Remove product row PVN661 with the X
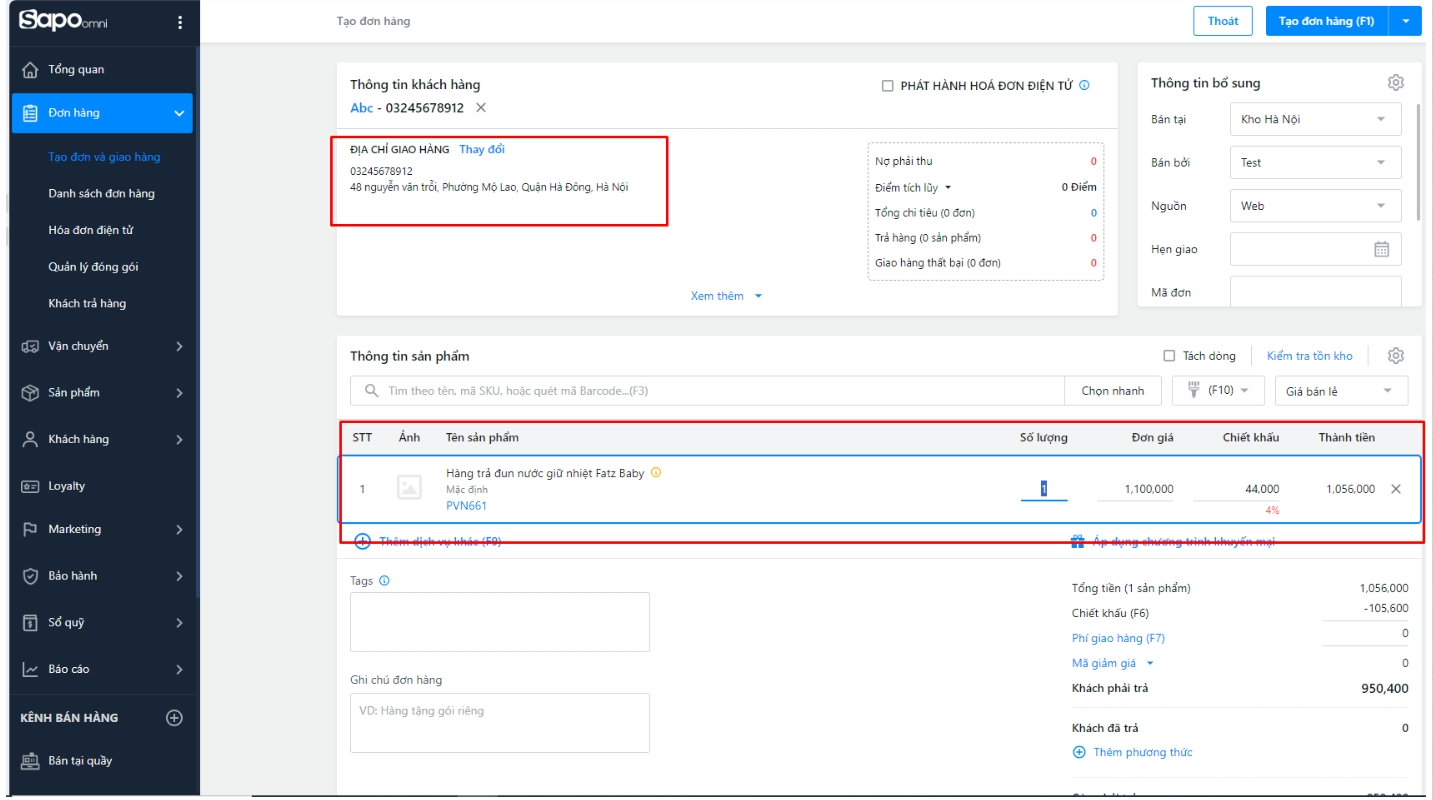The width and height of the screenshot is (1433, 800). click(x=1396, y=489)
